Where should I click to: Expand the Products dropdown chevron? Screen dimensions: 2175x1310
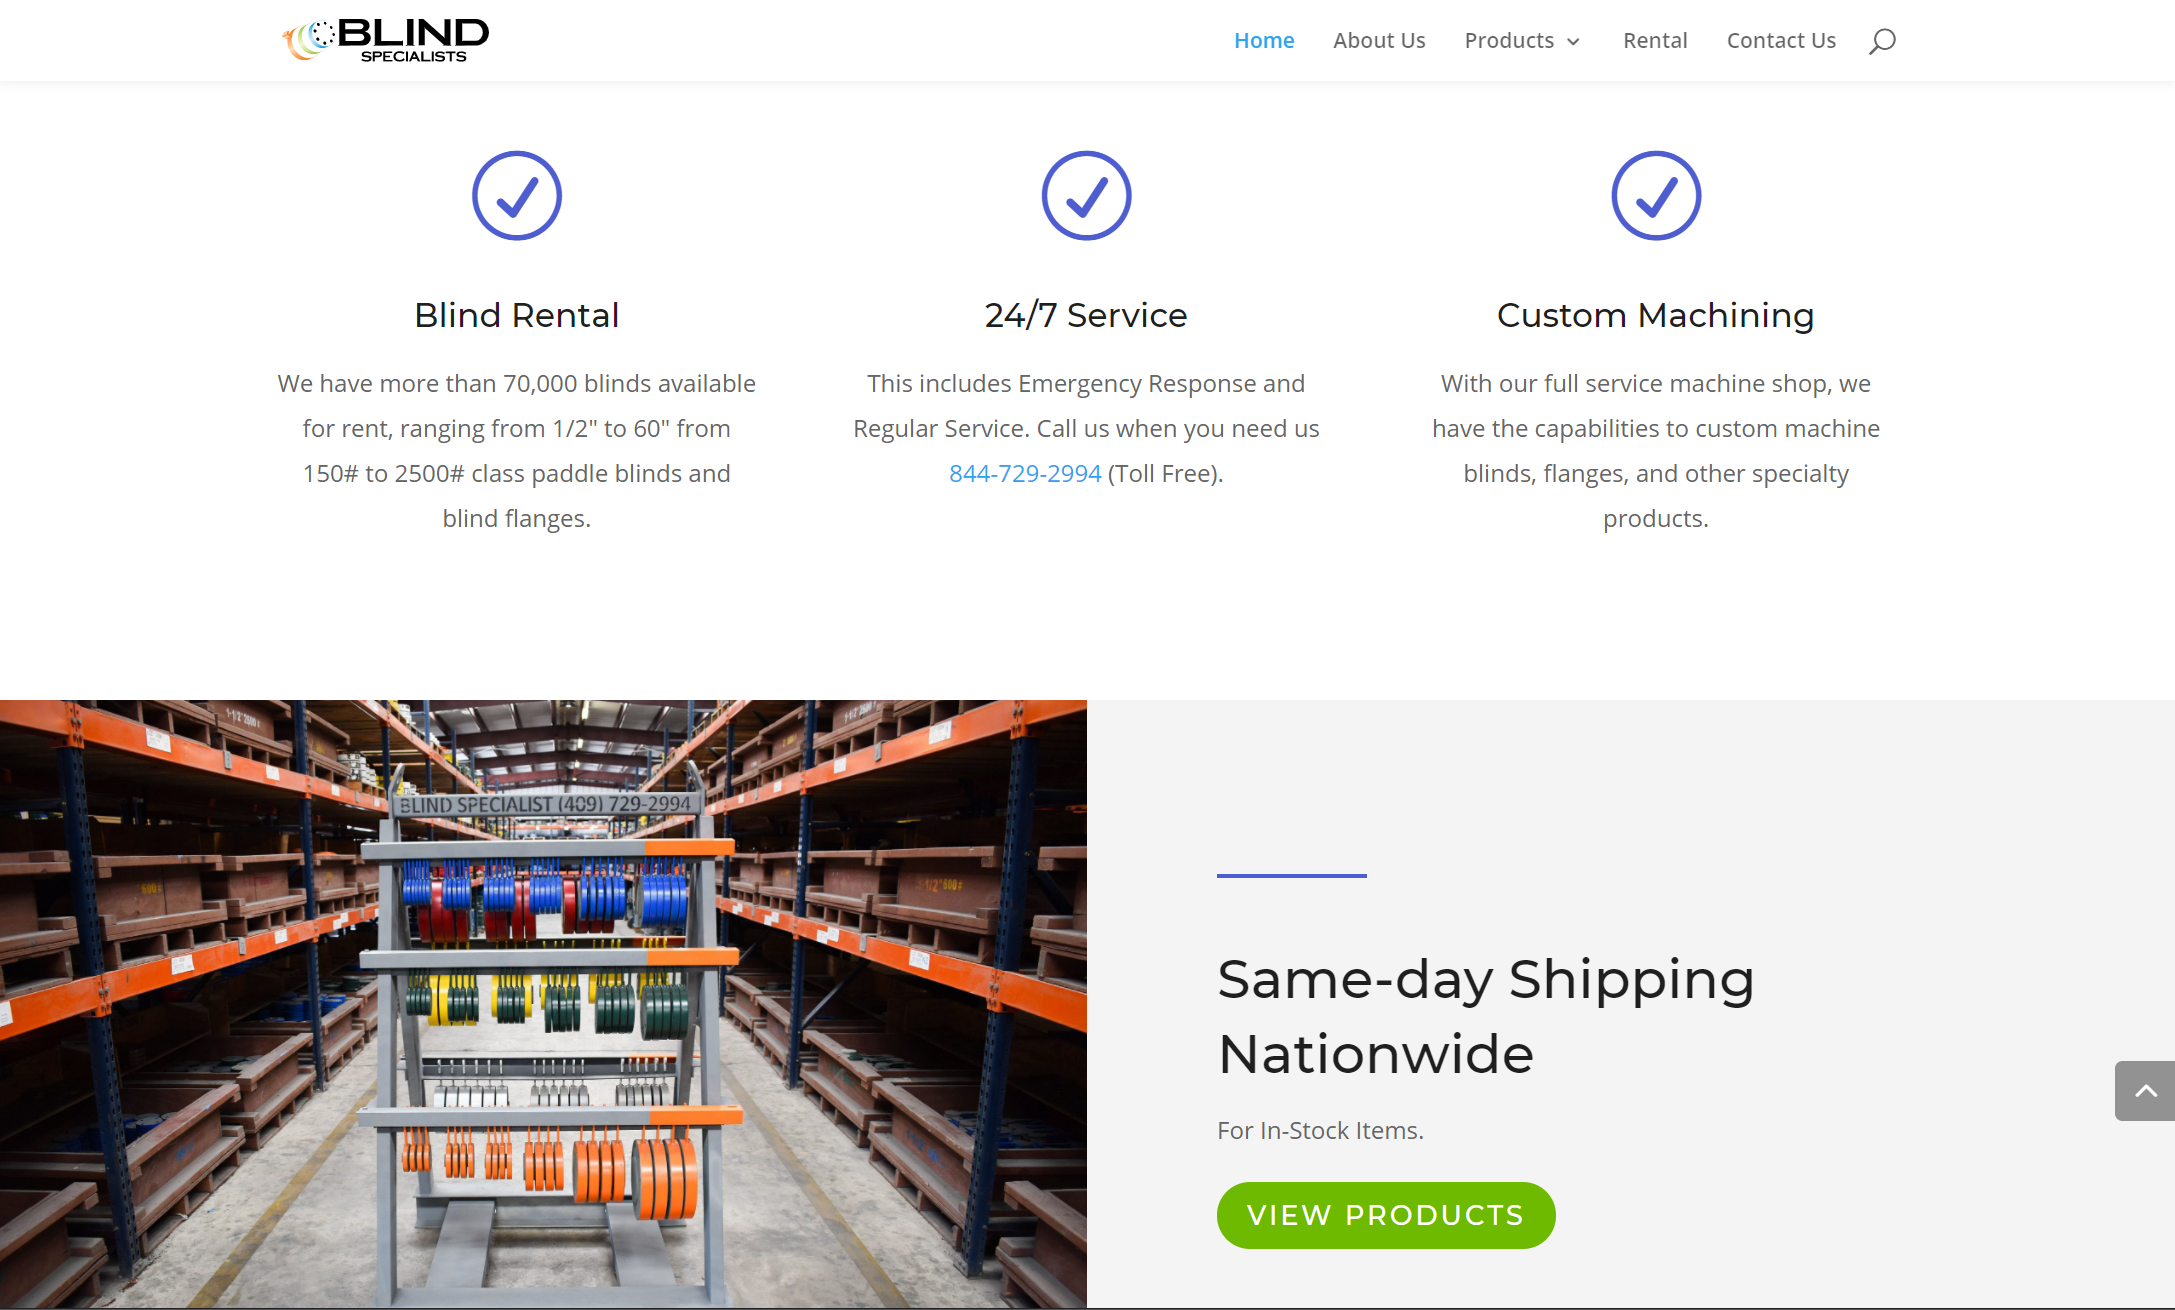point(1574,42)
